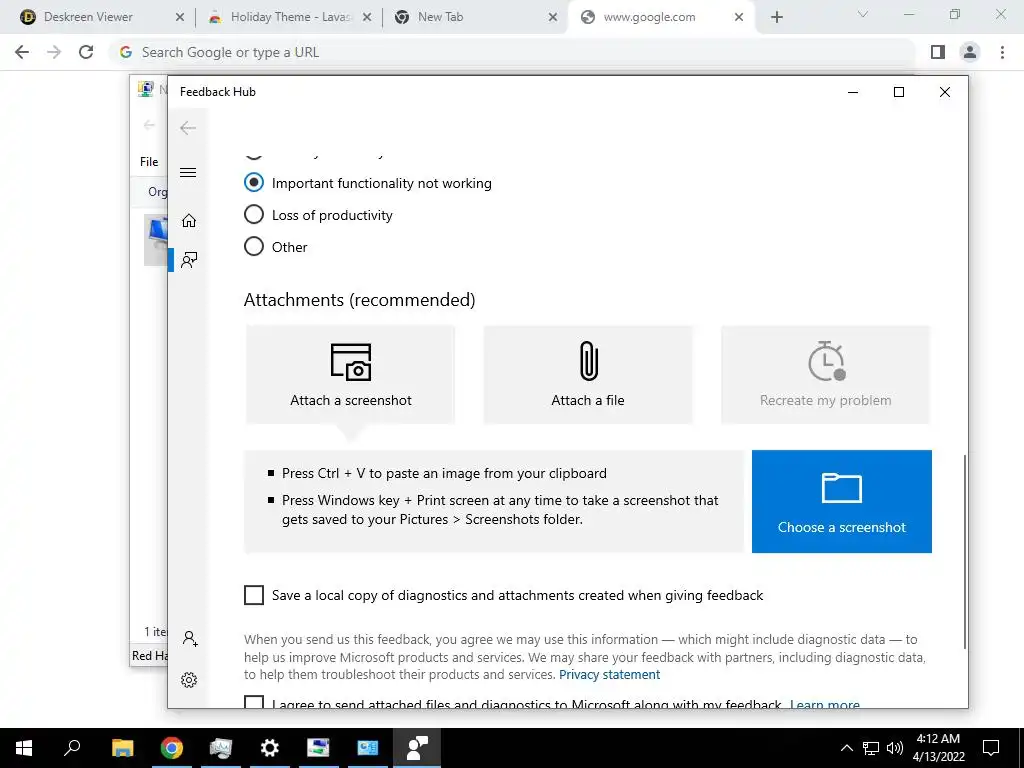
Task: Toggle Chrome side panel icon
Action: pyautogui.click(x=938, y=52)
